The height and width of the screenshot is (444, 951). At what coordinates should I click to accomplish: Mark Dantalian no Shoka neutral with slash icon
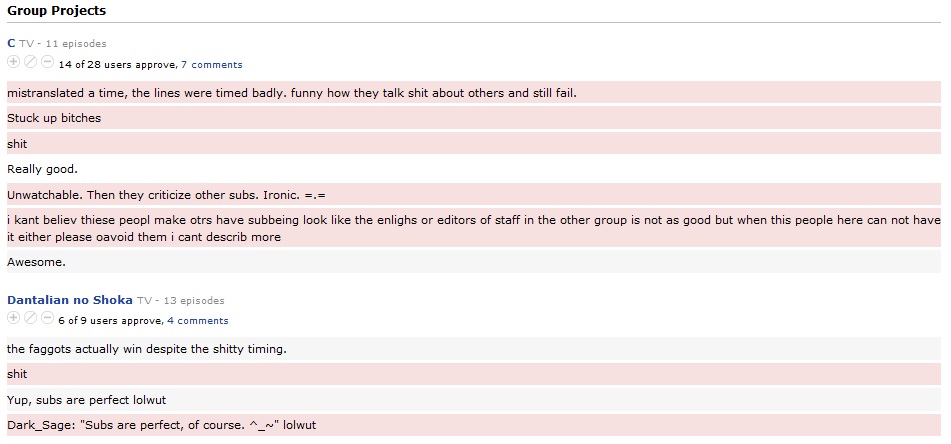click(x=30, y=318)
